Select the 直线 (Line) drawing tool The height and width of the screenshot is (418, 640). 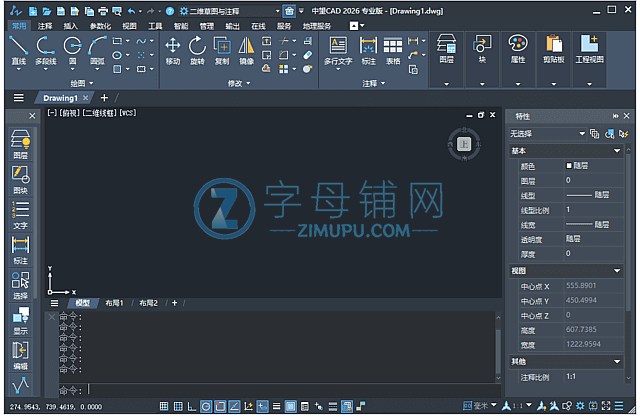[18, 48]
